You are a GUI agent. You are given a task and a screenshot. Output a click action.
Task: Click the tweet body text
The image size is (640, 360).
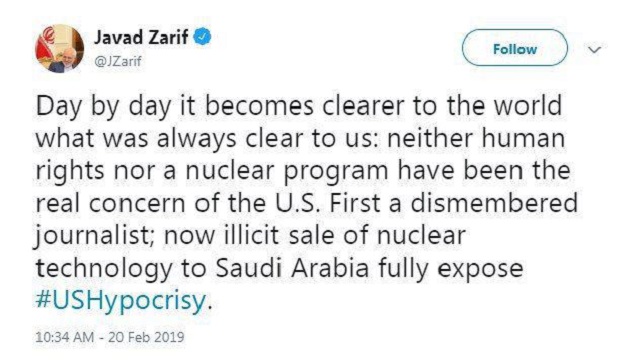pyautogui.click(x=306, y=203)
